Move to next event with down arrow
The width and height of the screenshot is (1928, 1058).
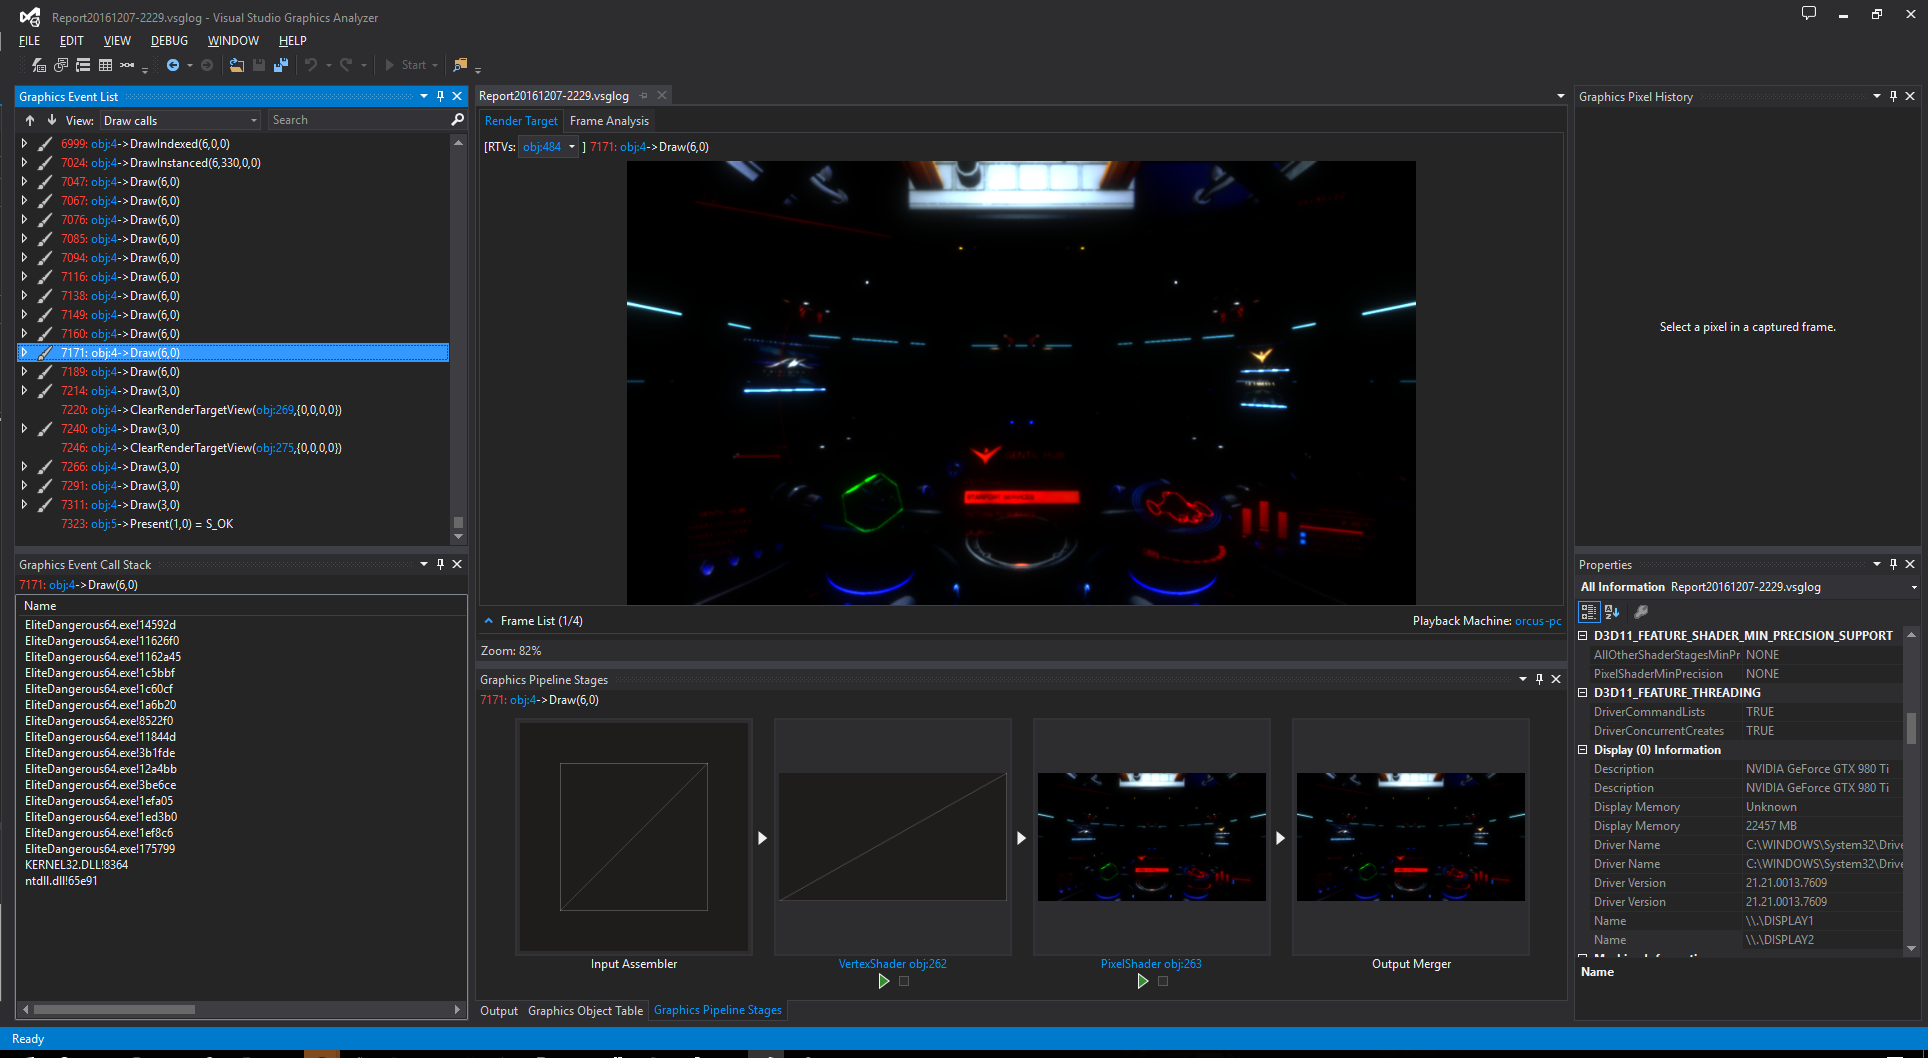[x=51, y=120]
